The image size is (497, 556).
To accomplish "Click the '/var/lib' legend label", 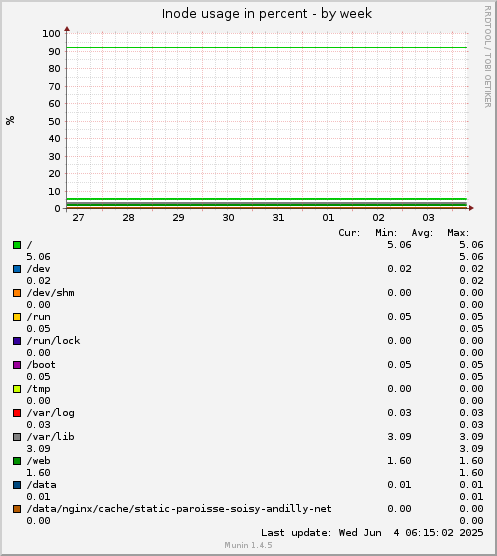I will click(51, 437).
